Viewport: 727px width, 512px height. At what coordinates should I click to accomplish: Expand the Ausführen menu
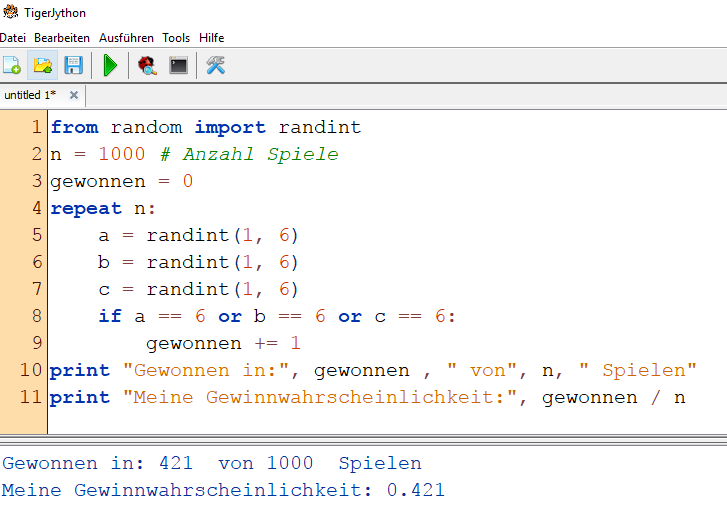126,37
